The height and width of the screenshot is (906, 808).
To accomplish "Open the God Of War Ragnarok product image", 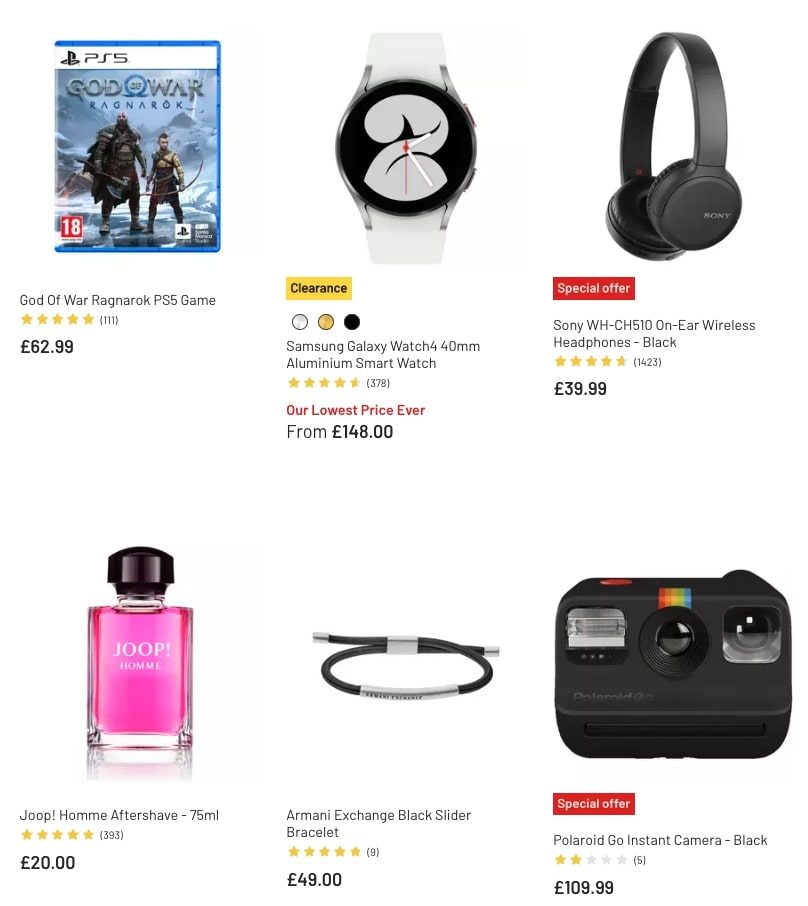I will (138, 146).
